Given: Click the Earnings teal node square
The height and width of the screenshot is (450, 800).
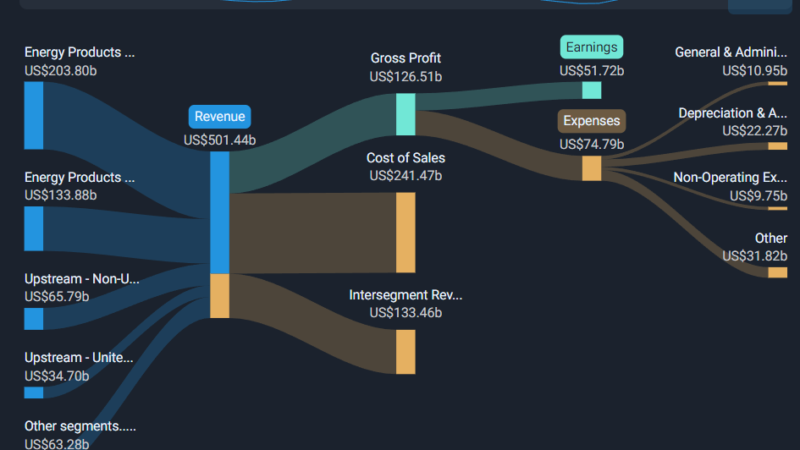Looking at the screenshot, I should tap(591, 90).
